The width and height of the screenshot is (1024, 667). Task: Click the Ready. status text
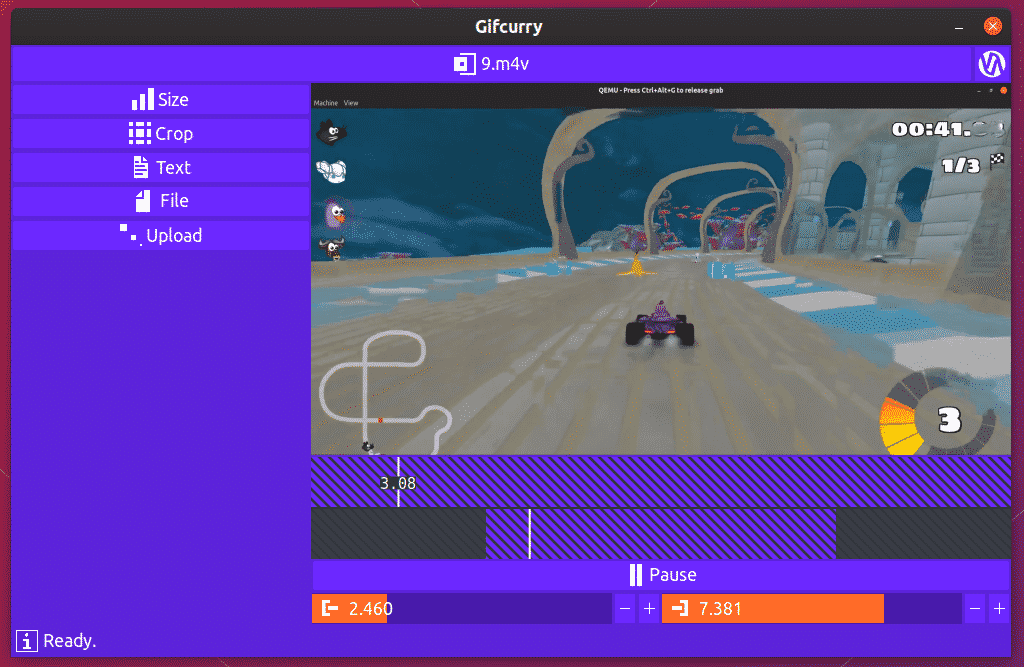tap(70, 641)
